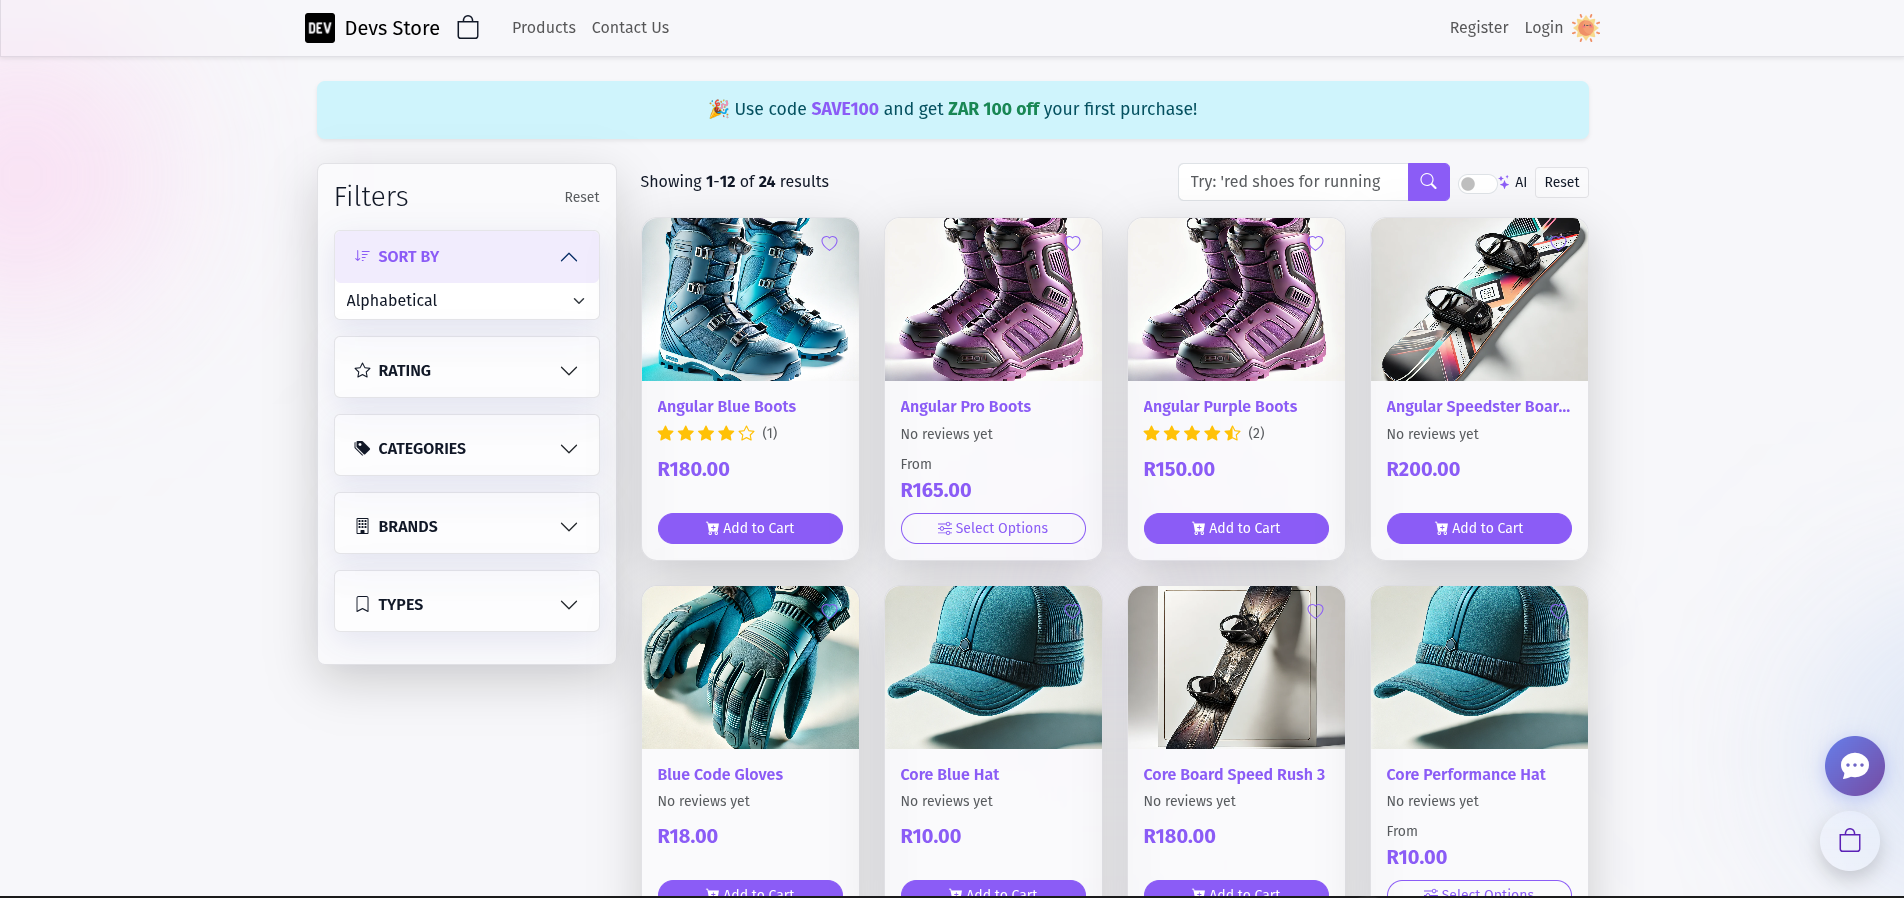This screenshot has height=898, width=1904.
Task: Go to the Login page
Action: click(1543, 28)
